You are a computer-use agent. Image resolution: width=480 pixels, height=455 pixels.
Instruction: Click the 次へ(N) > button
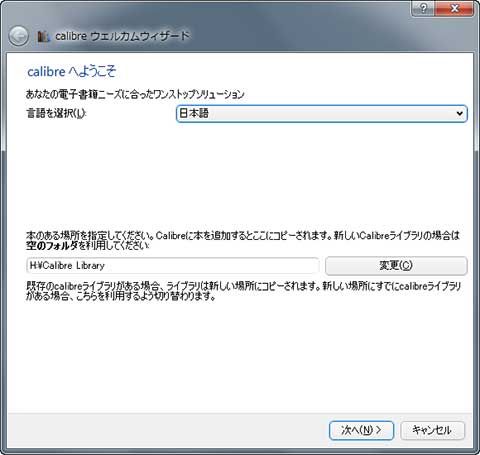click(x=361, y=430)
